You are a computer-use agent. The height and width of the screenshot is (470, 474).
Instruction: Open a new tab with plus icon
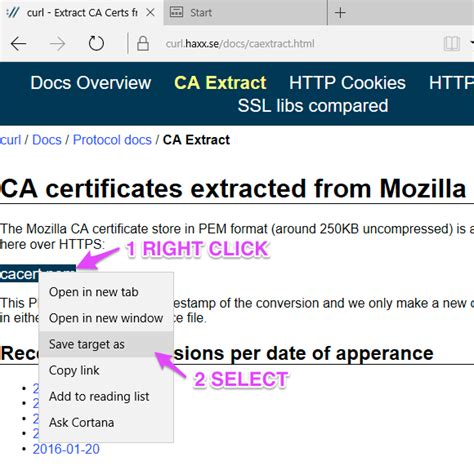(x=340, y=13)
